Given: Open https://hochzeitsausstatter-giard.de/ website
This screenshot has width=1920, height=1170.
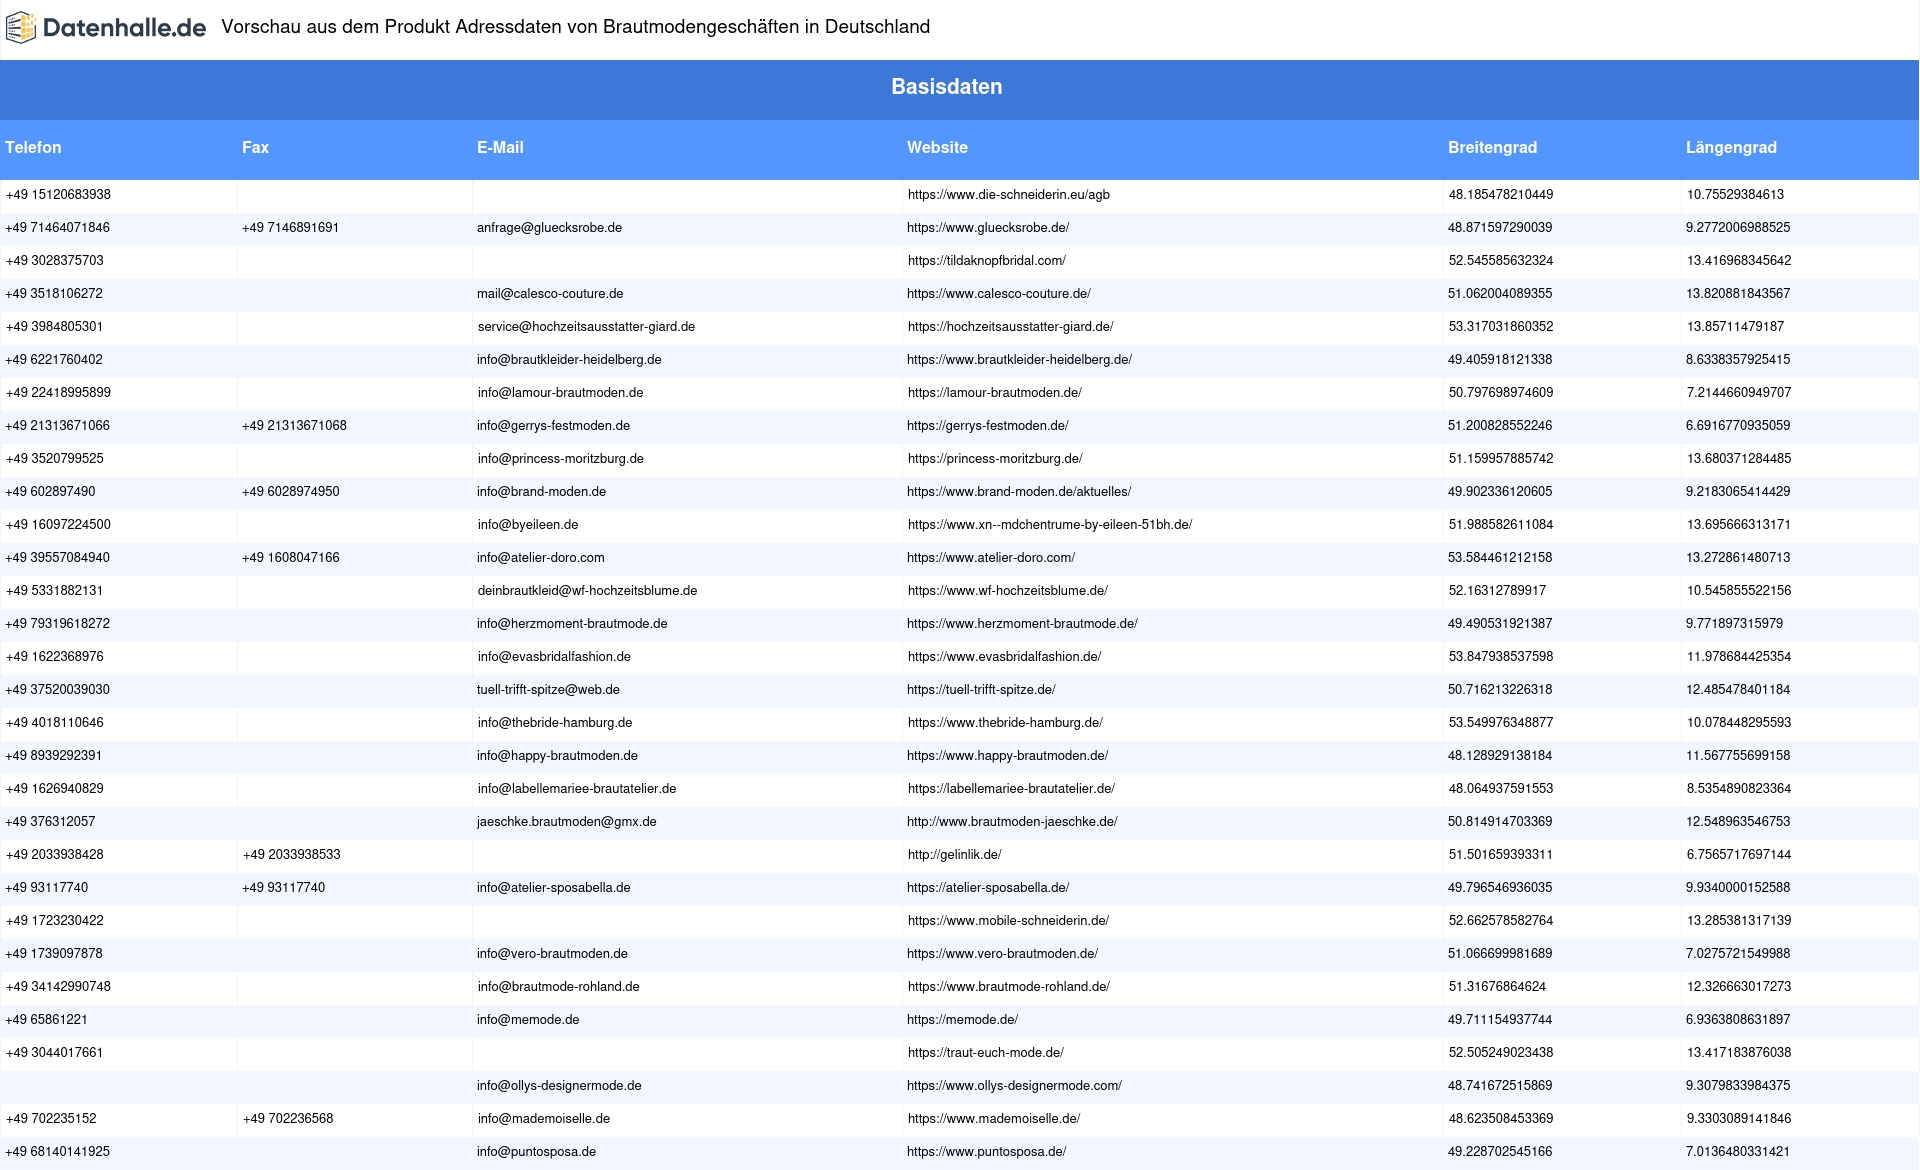Looking at the screenshot, I should [1010, 327].
